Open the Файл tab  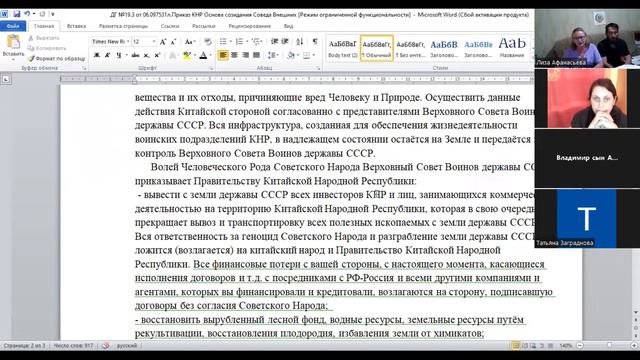[13, 26]
